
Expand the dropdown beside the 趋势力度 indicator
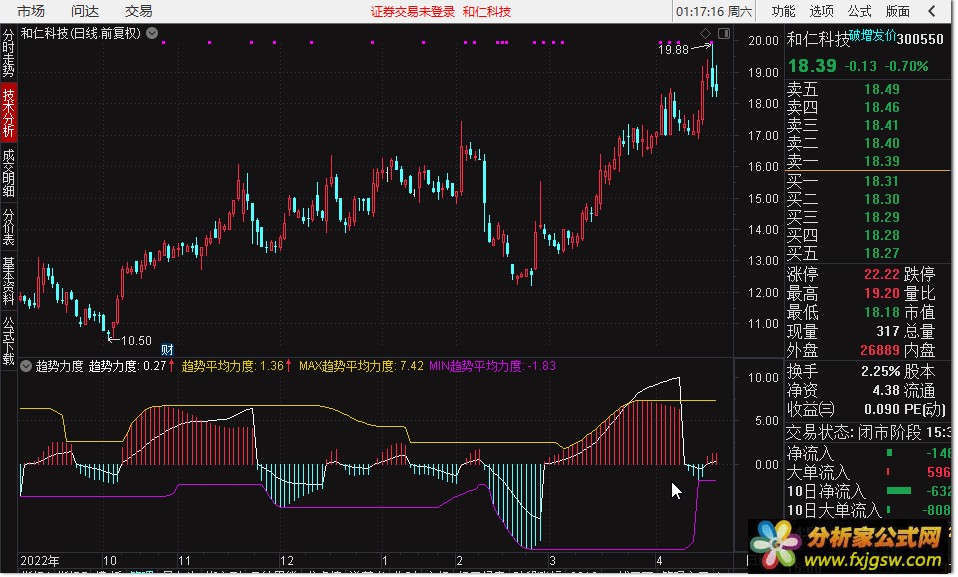point(26,366)
